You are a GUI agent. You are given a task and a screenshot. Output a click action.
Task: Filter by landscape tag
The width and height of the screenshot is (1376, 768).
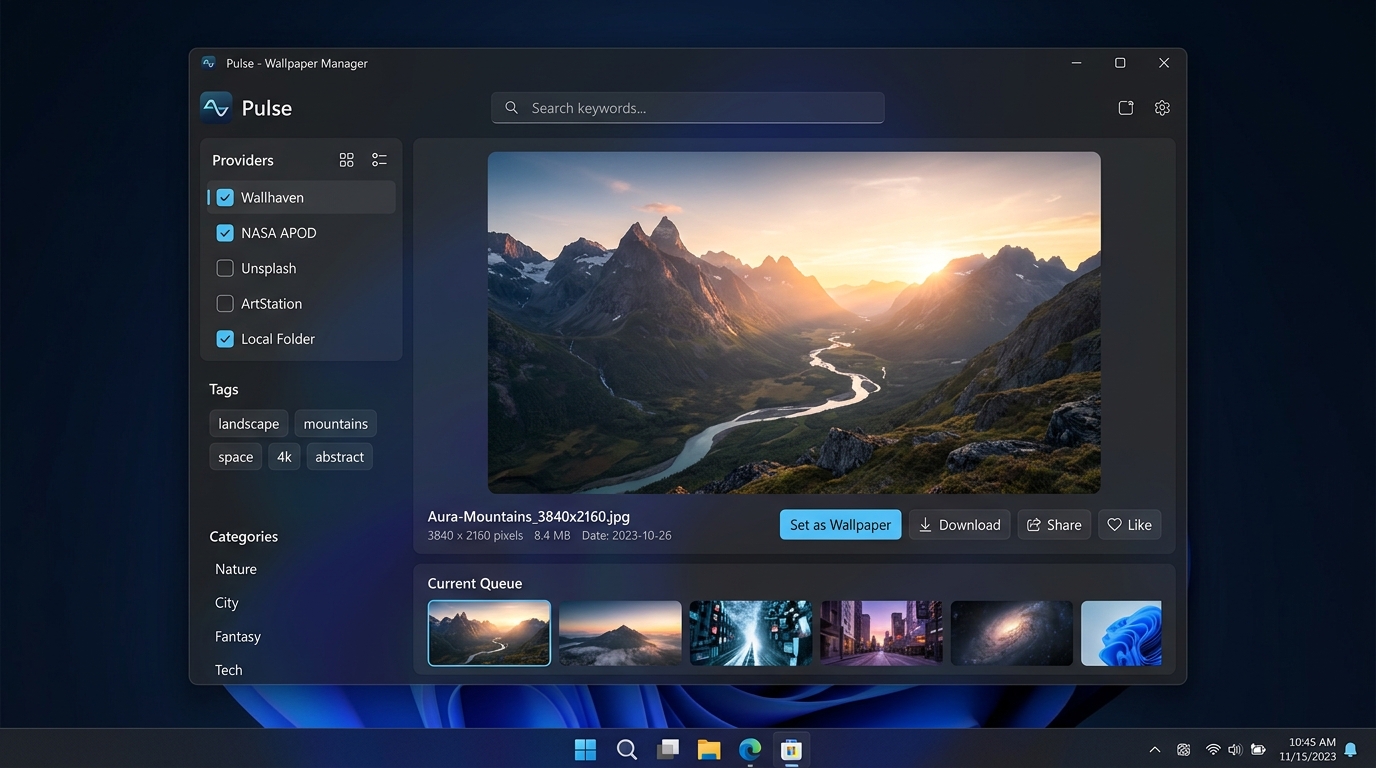[249, 424]
